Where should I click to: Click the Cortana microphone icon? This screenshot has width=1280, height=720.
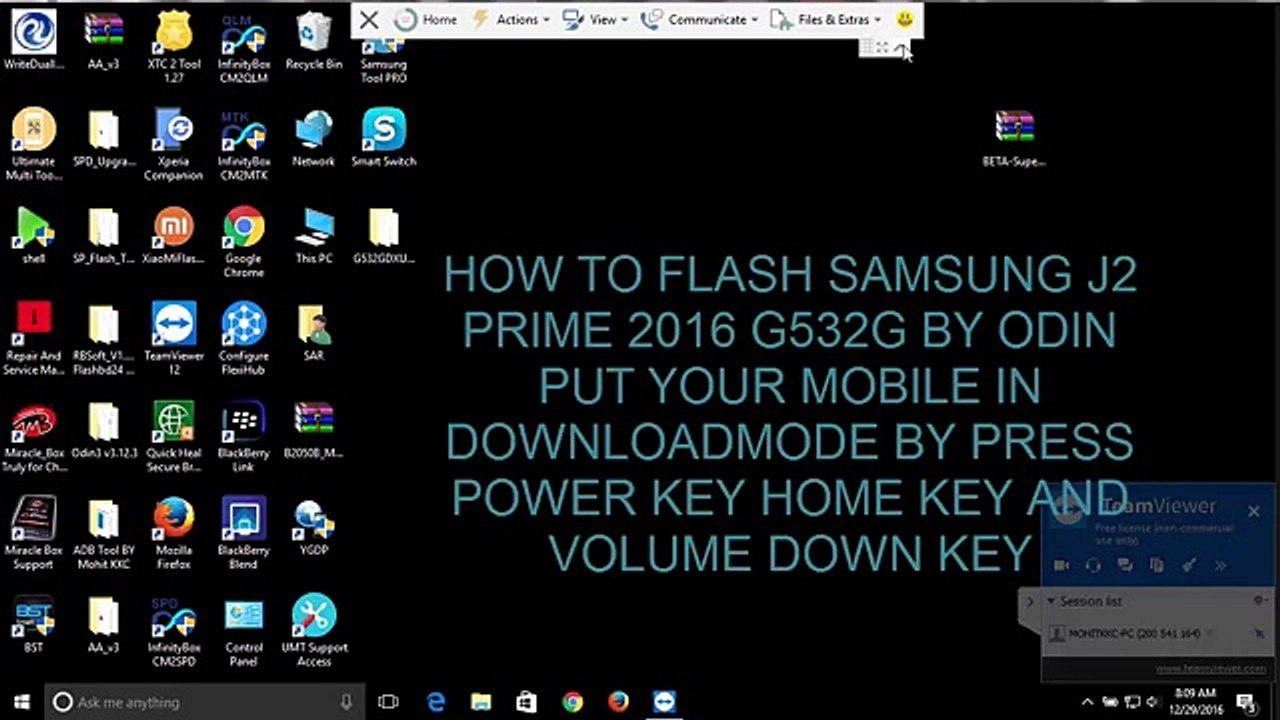tap(346, 702)
